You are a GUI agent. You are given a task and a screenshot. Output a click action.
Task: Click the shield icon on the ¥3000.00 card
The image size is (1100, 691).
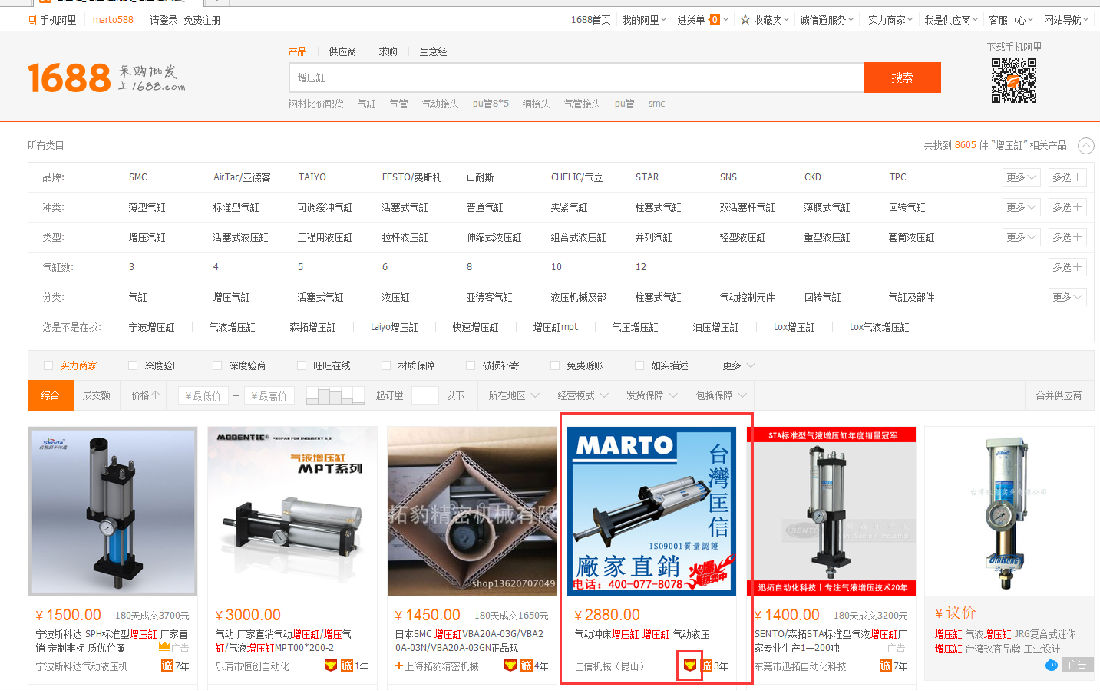[331, 665]
